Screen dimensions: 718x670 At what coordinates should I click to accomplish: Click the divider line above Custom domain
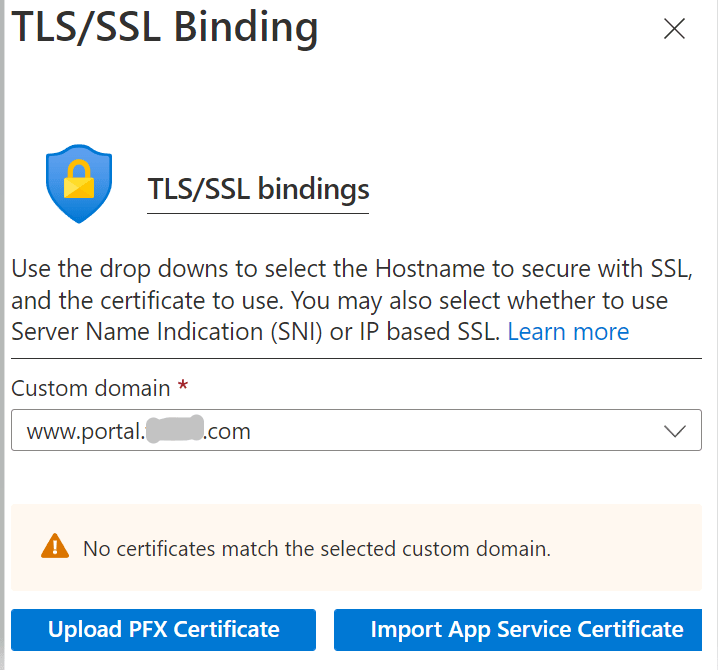coord(356,358)
